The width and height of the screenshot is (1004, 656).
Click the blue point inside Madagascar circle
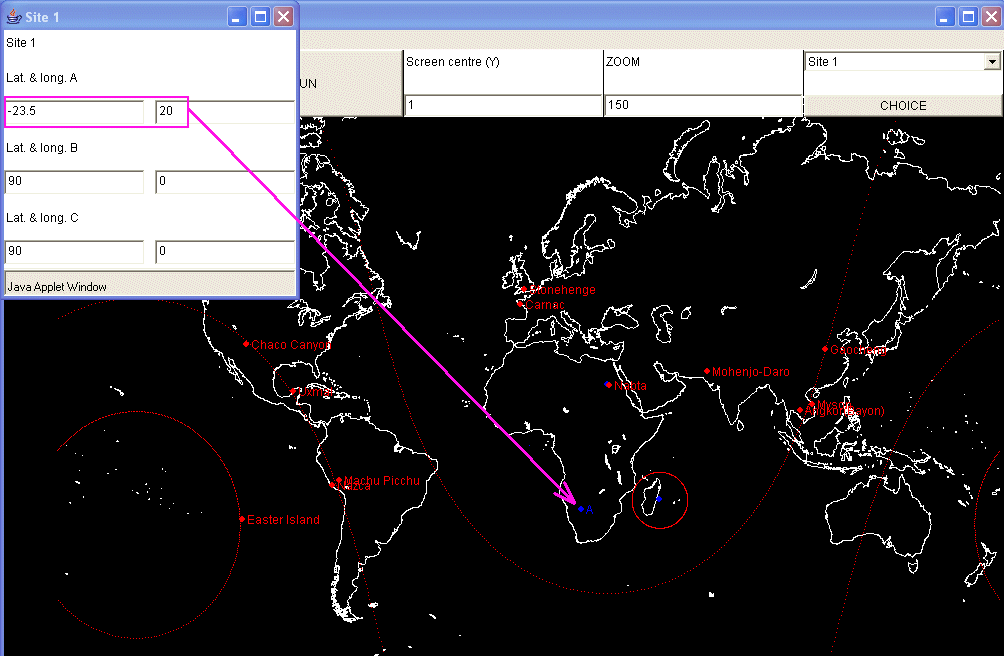tap(659, 499)
